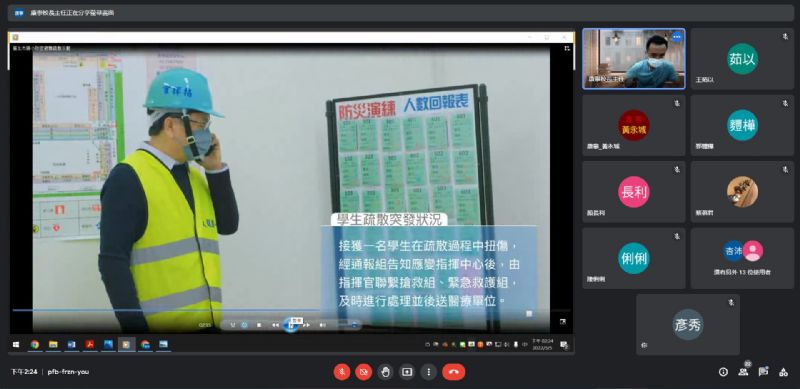Viewport: 800px width, 389px height.
Task: Show the participants people panel
Action: 743,372
